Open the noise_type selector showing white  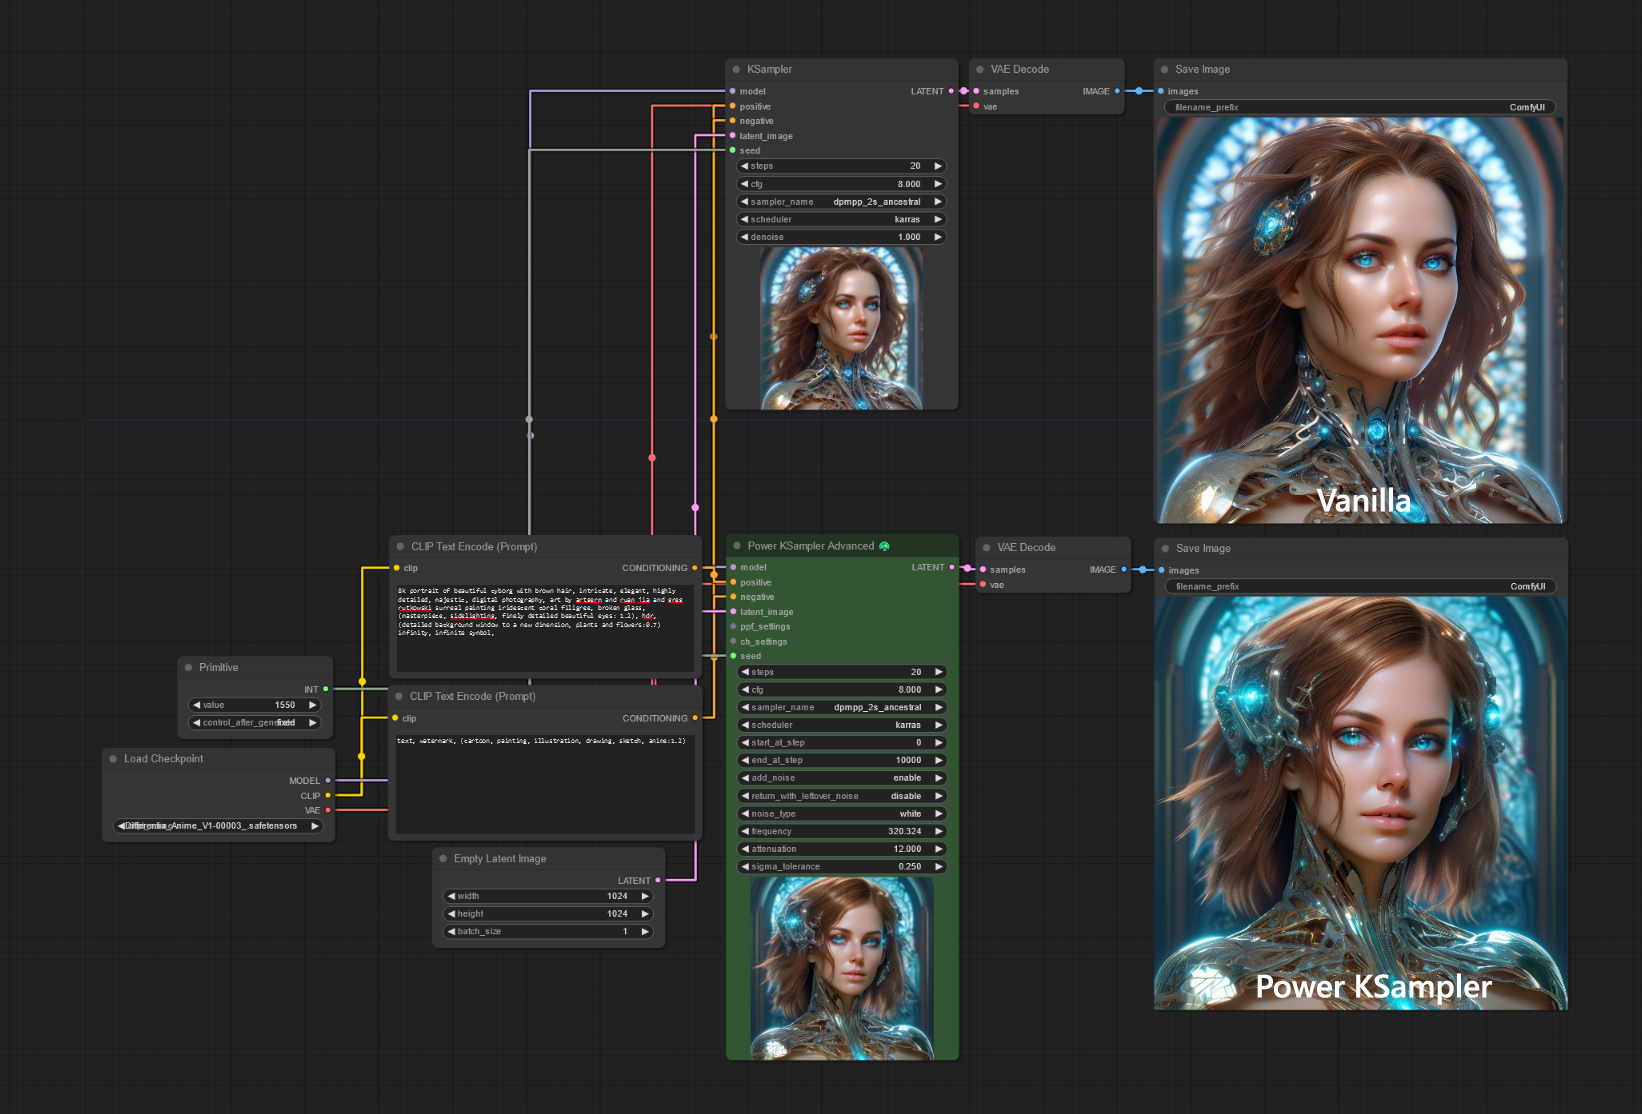pyautogui.click(x=842, y=814)
